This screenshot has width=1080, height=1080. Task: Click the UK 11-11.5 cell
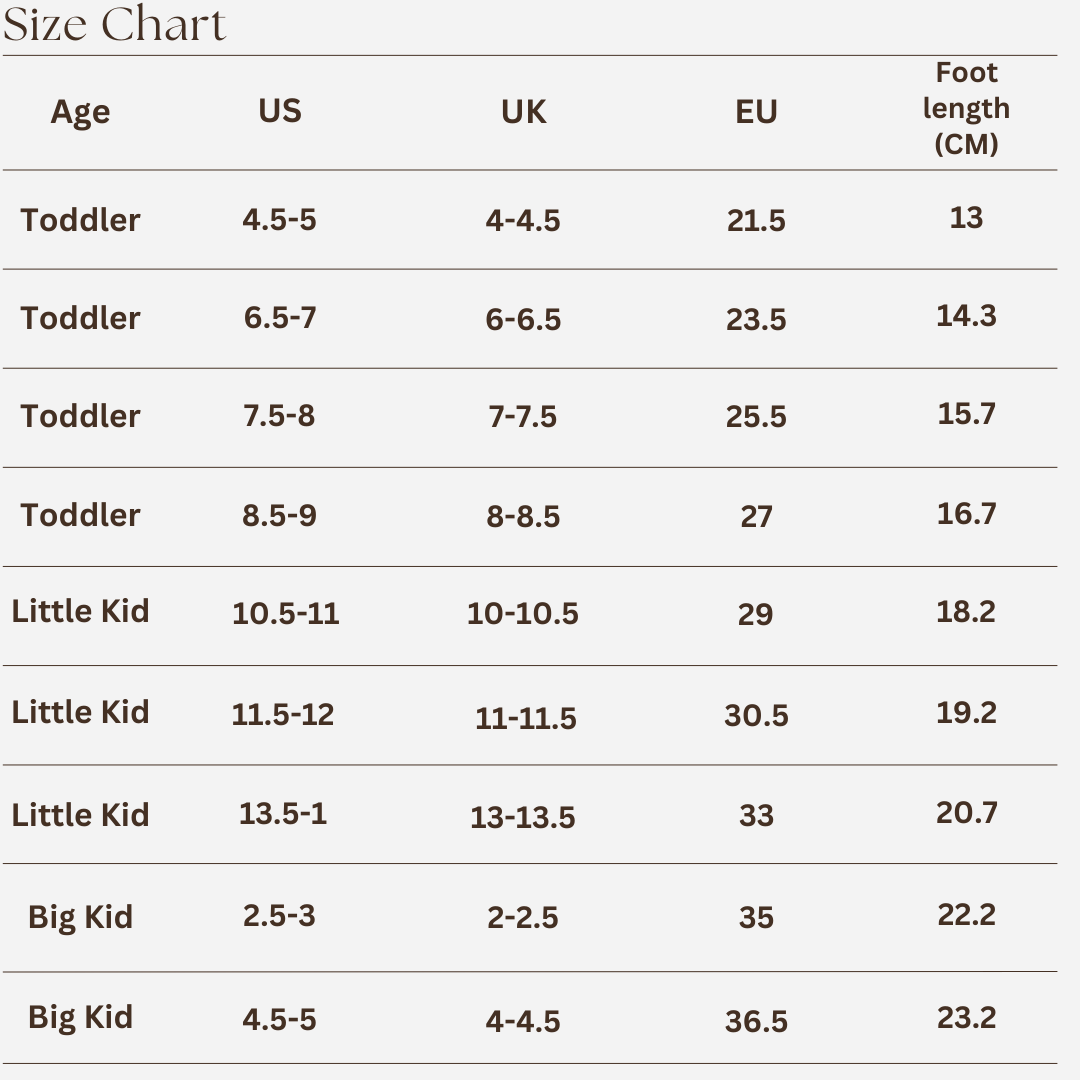(x=526, y=718)
